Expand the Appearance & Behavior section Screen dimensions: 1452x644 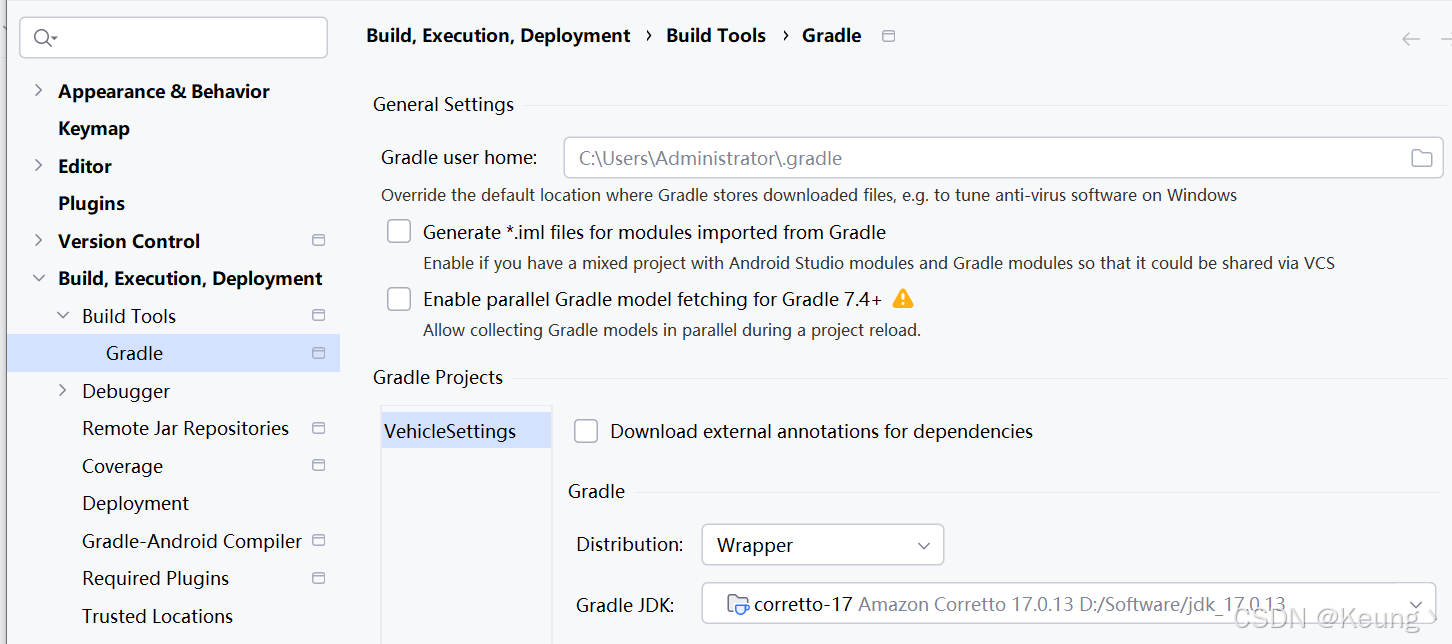click(x=38, y=91)
